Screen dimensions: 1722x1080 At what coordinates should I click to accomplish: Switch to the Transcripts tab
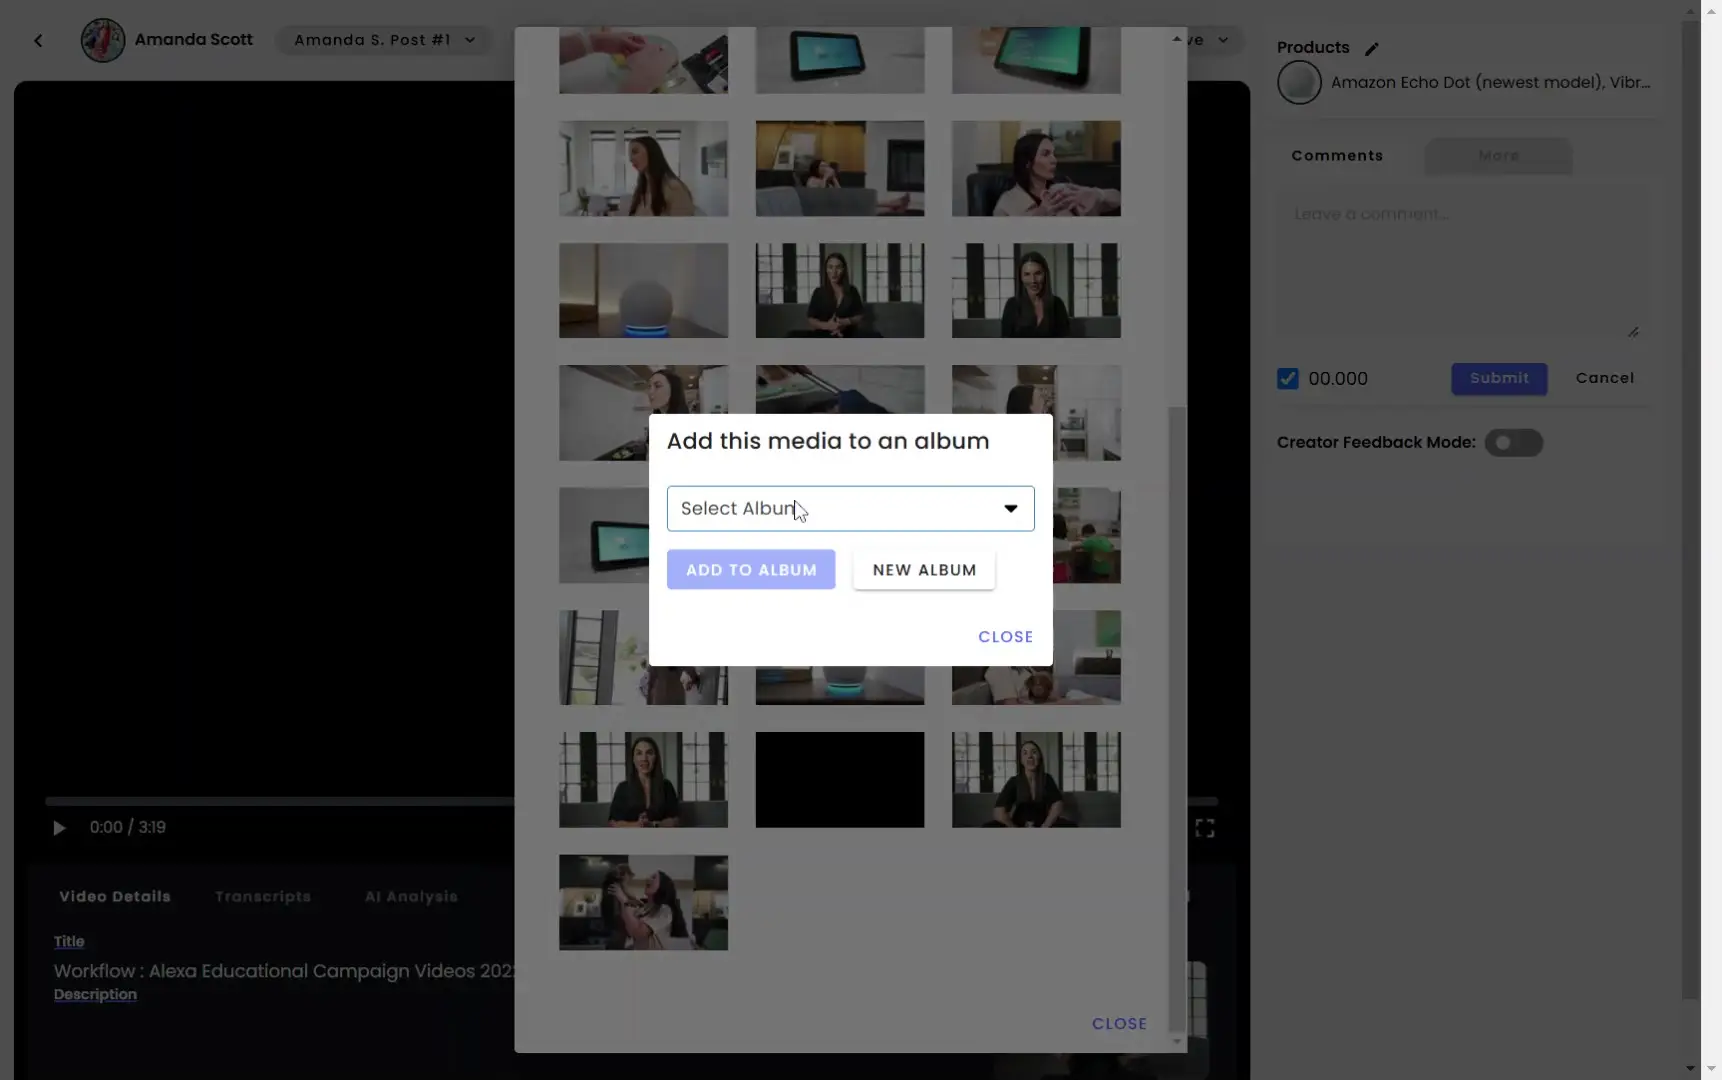(x=262, y=897)
